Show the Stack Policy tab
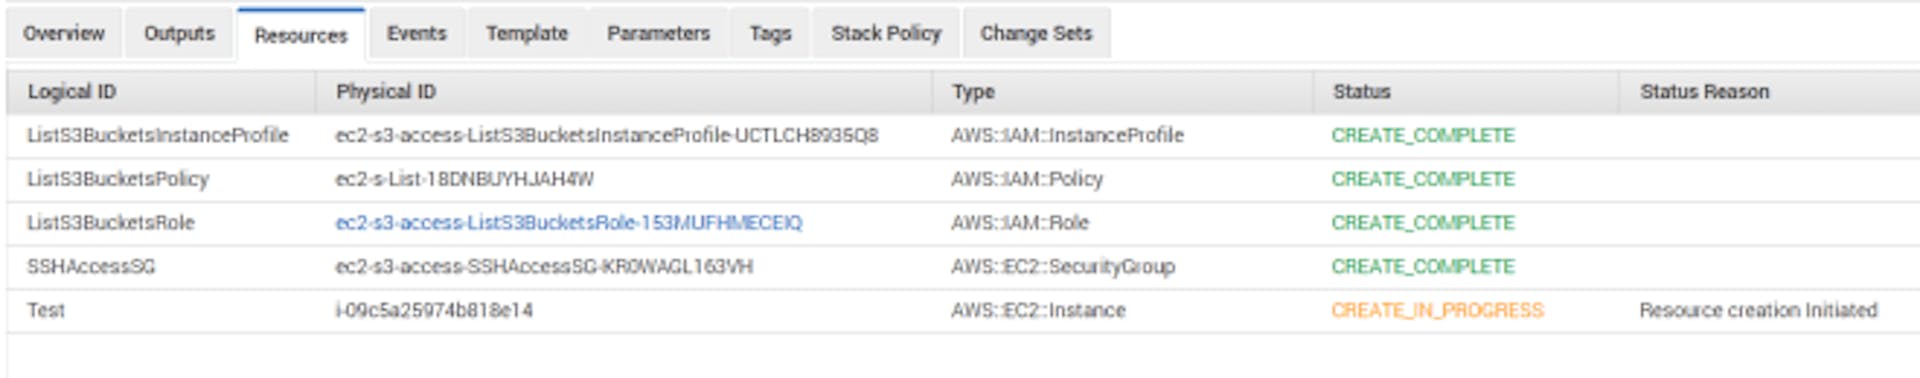This screenshot has width=1920, height=378. pos(886,33)
